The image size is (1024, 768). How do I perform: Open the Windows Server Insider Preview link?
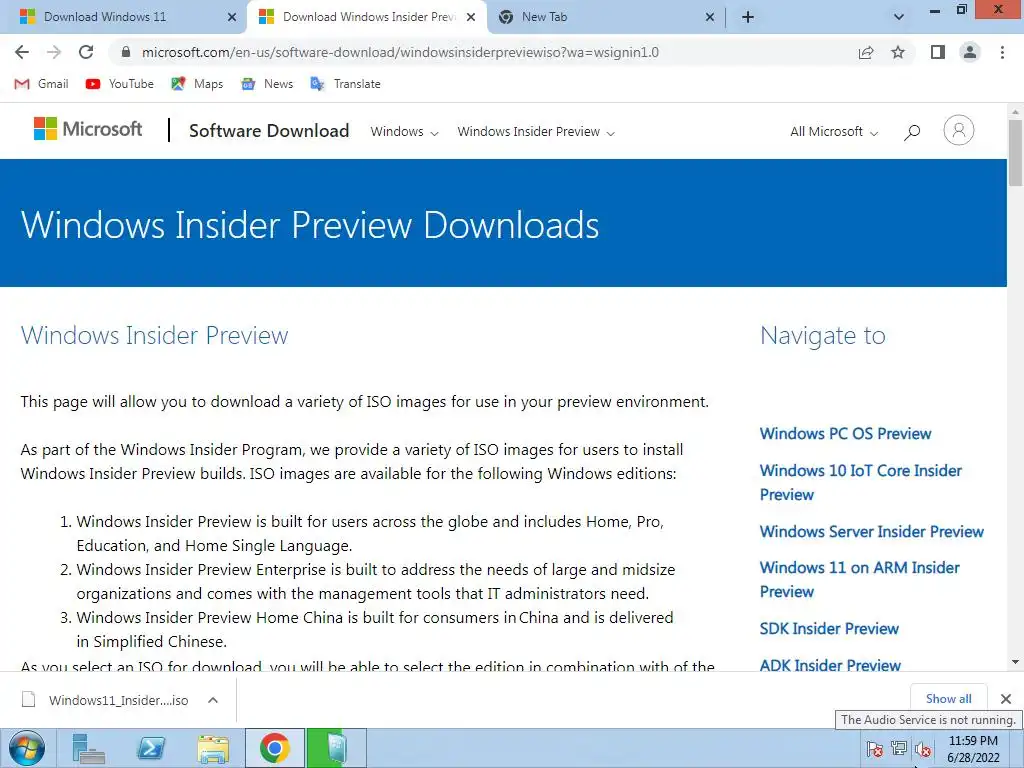point(871,532)
